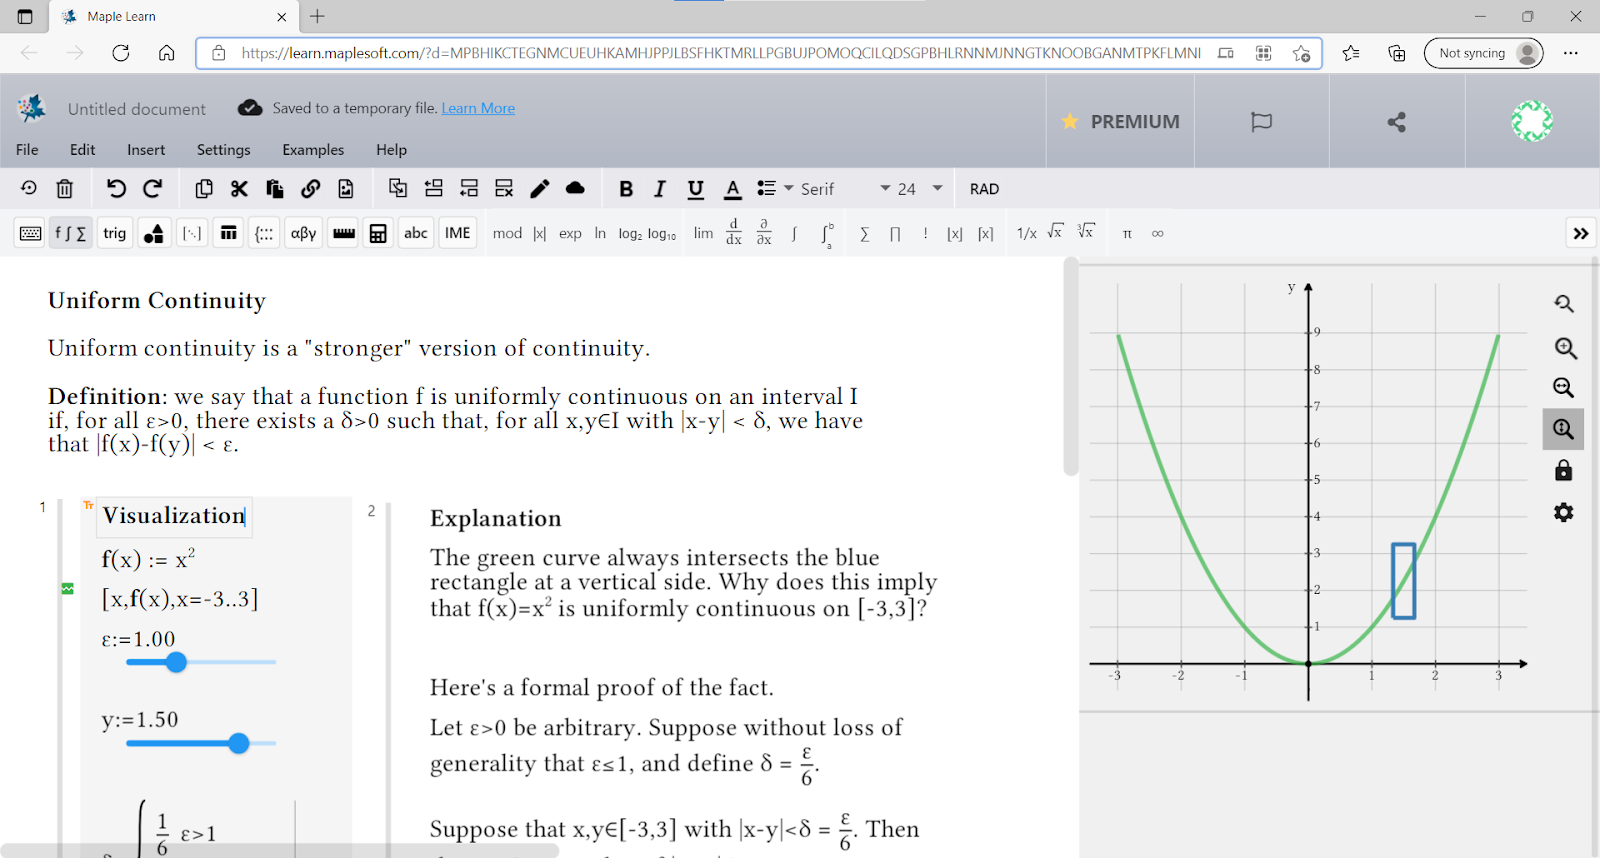Click the insert group above icon
The width and height of the screenshot is (1600, 858).
[x=433, y=188]
